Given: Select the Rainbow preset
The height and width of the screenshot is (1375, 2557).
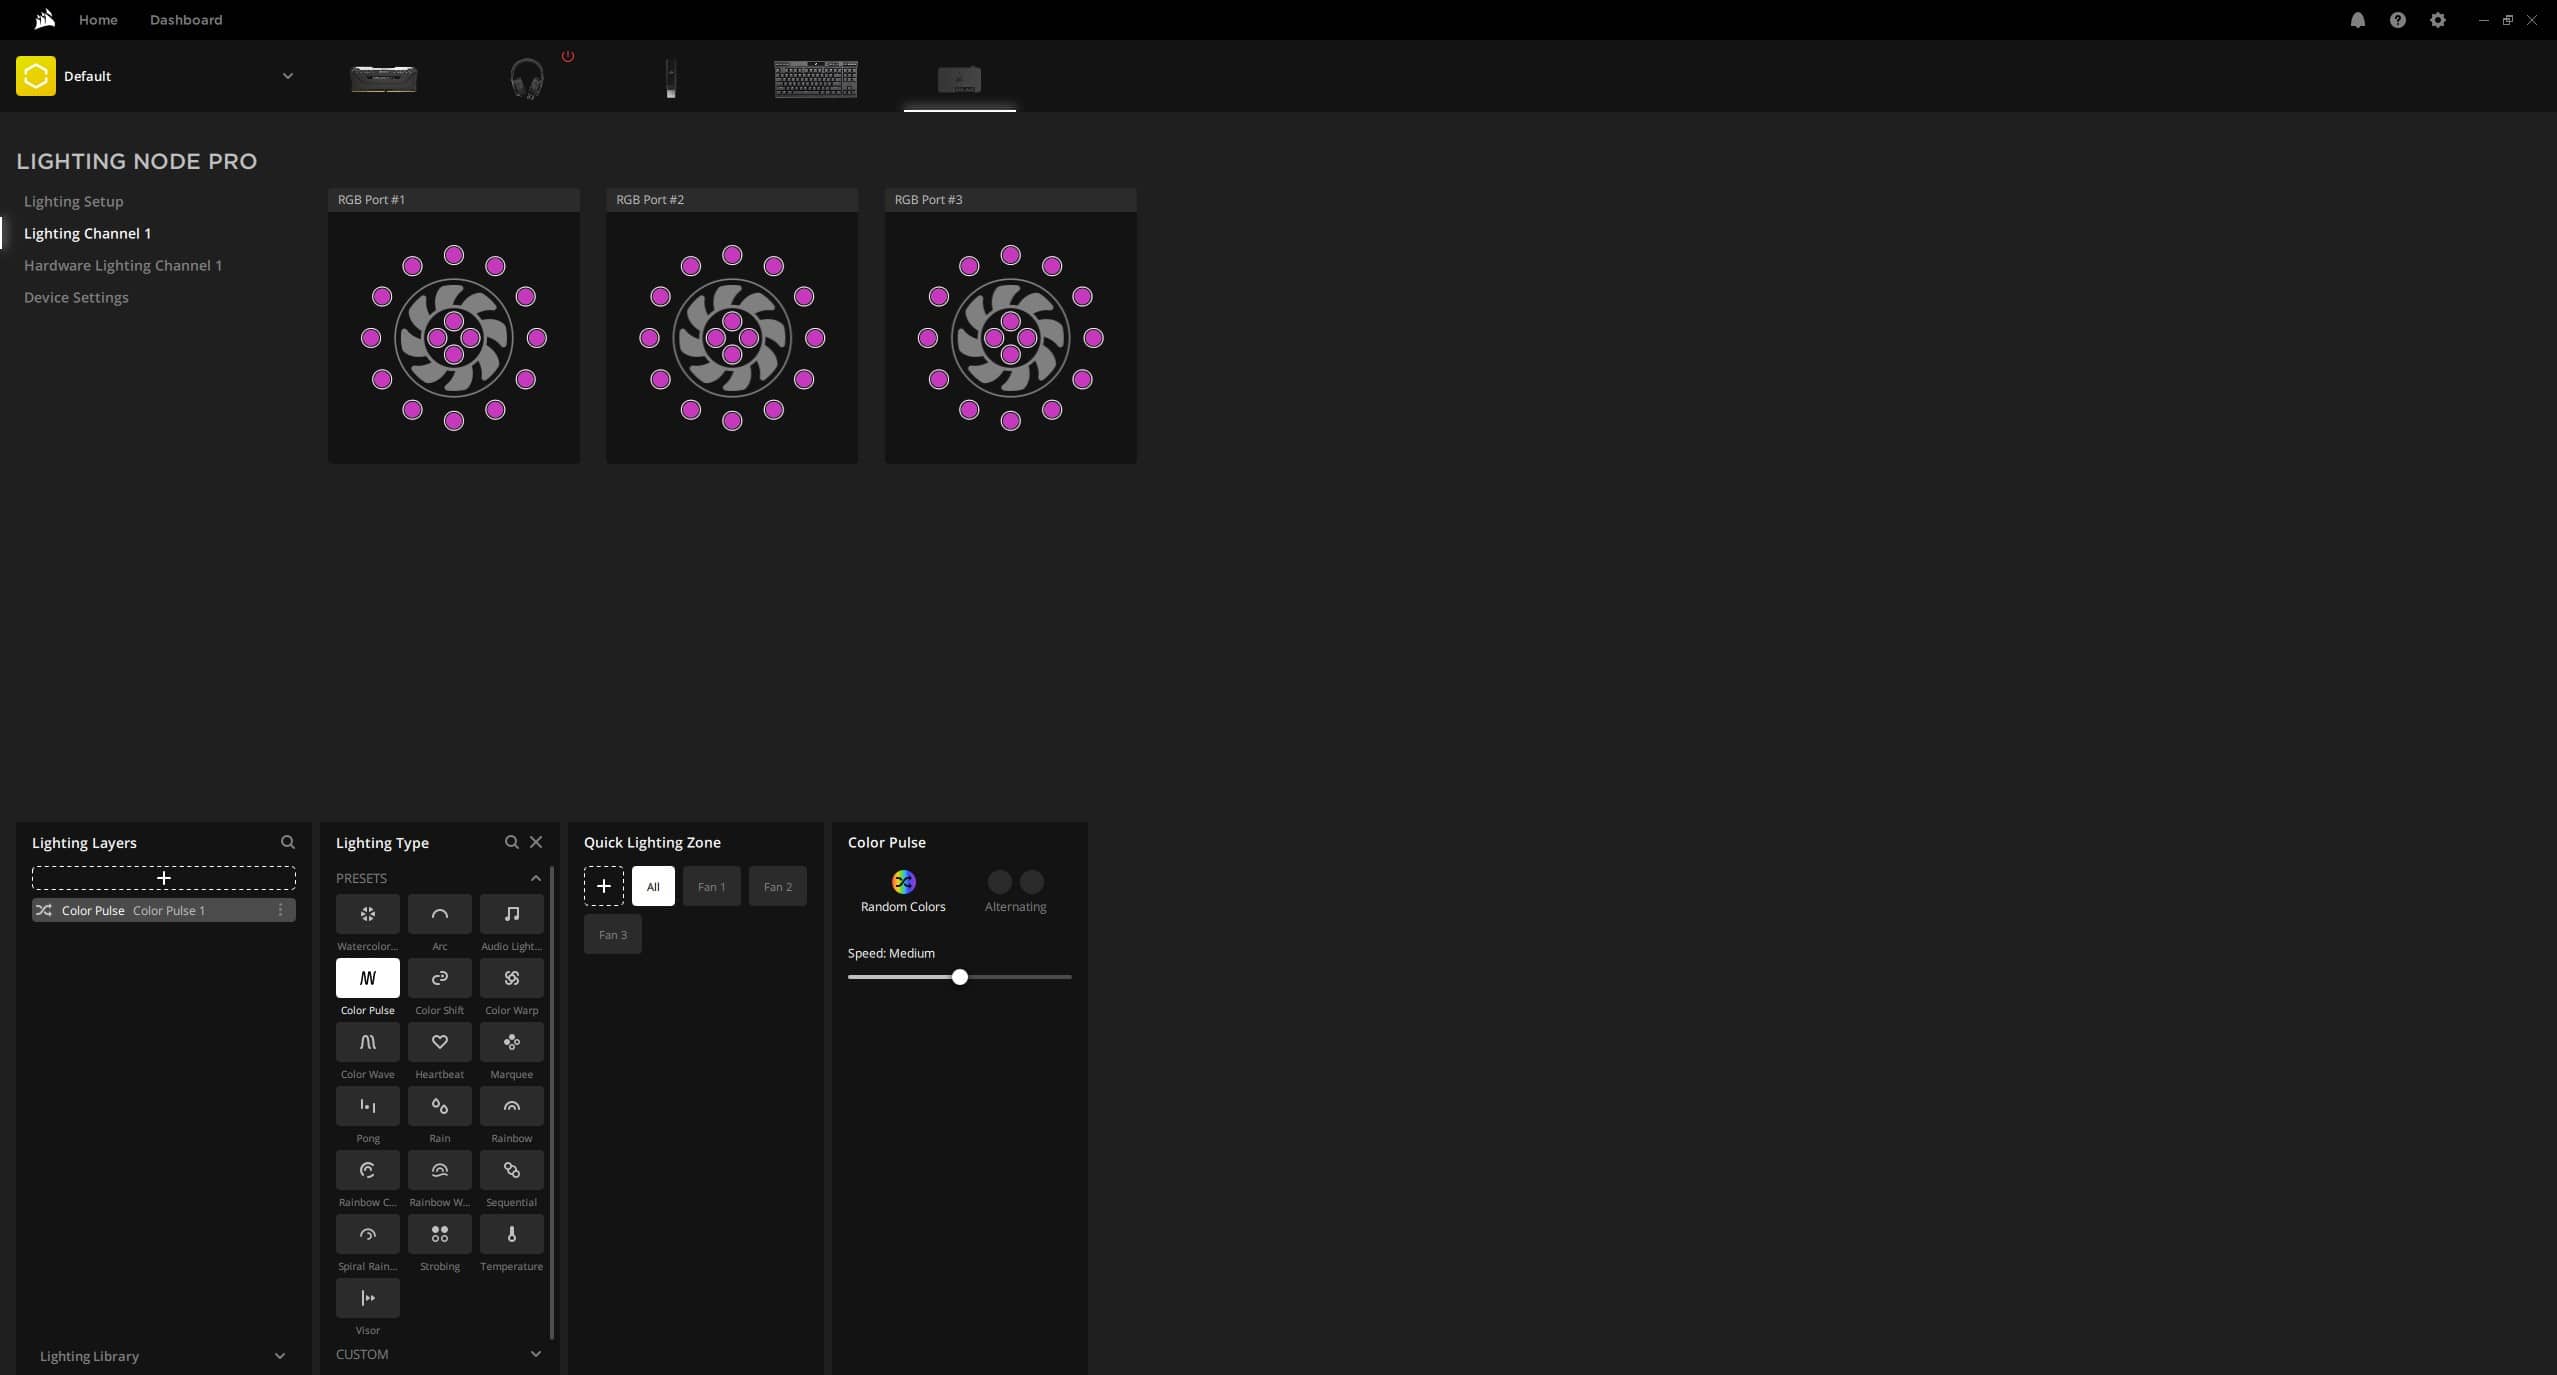Looking at the screenshot, I should coord(511,1106).
